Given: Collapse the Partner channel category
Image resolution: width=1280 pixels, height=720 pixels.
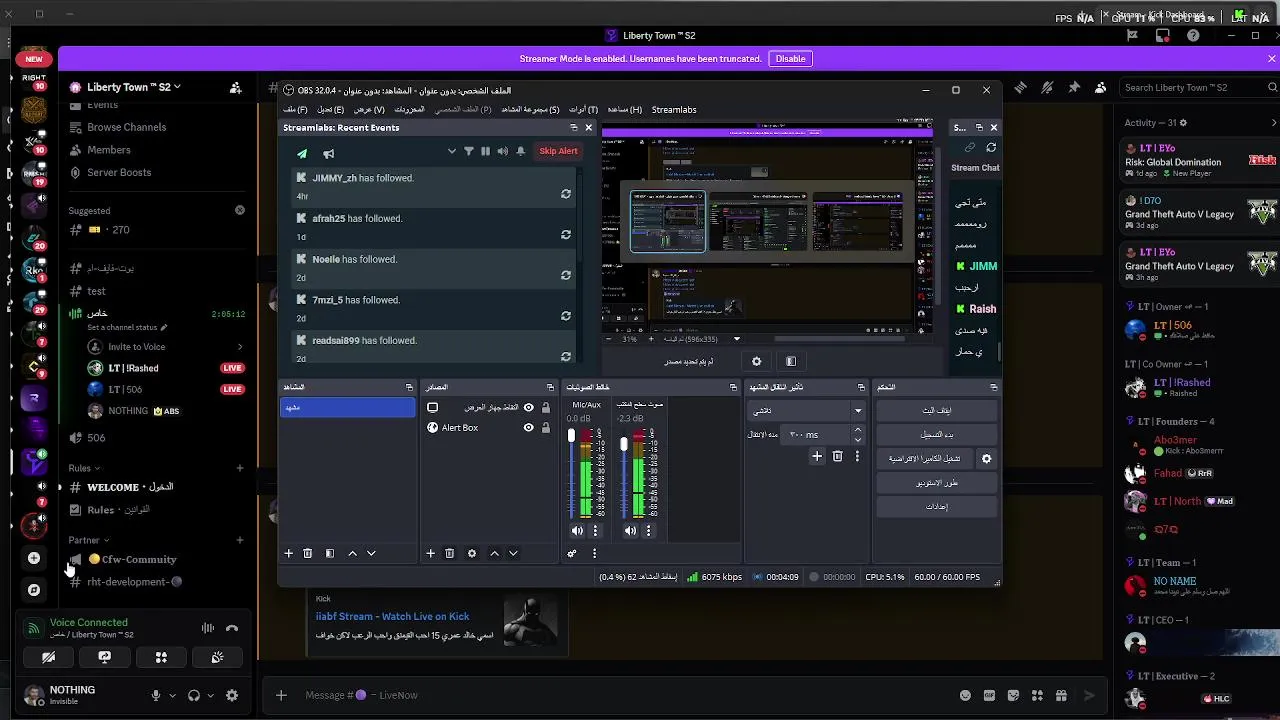Looking at the screenshot, I should pyautogui.click(x=89, y=540).
